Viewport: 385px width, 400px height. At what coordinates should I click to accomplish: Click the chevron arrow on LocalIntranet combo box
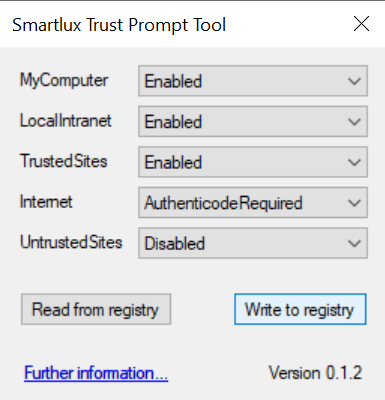(354, 122)
